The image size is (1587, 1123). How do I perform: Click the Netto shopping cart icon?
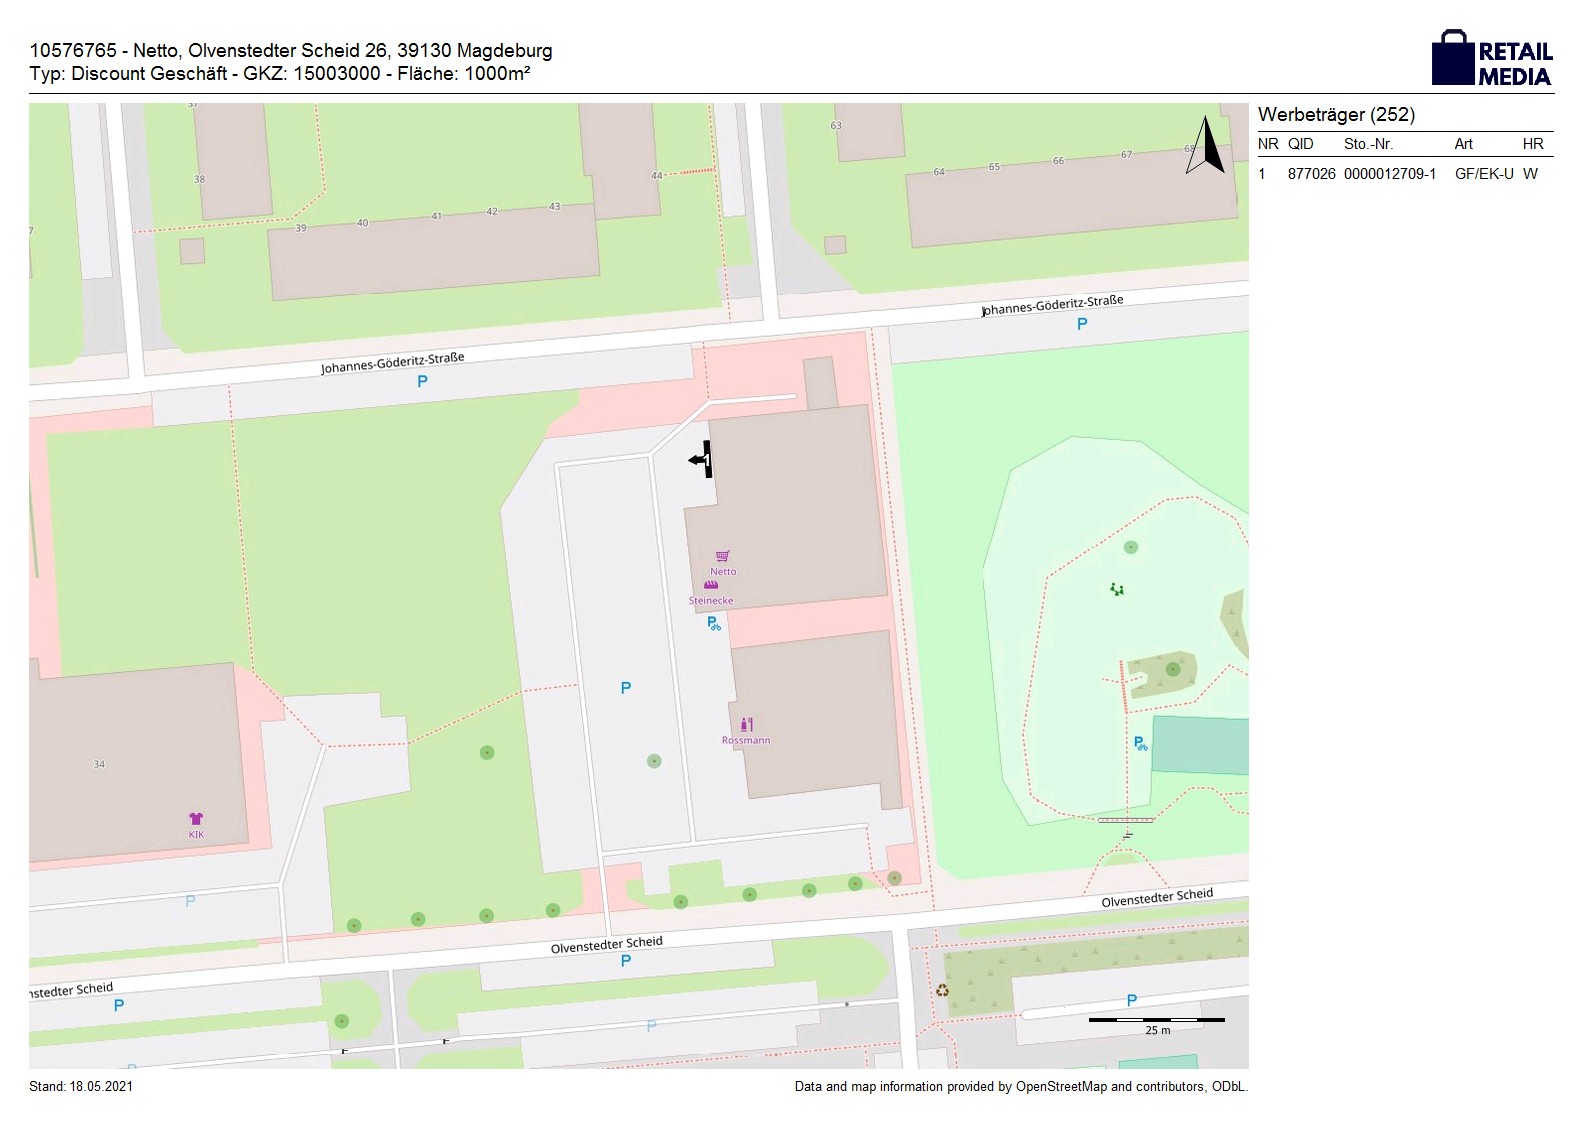(722, 557)
